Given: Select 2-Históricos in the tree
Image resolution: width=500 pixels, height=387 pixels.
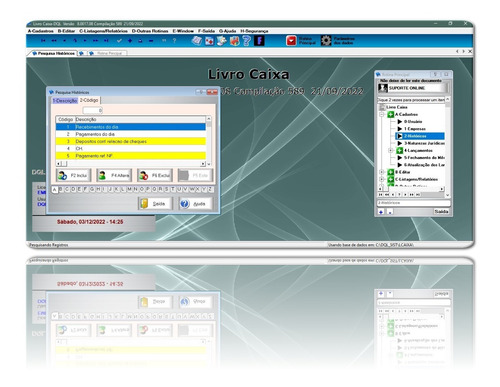Looking at the screenshot, I should coord(420,136).
